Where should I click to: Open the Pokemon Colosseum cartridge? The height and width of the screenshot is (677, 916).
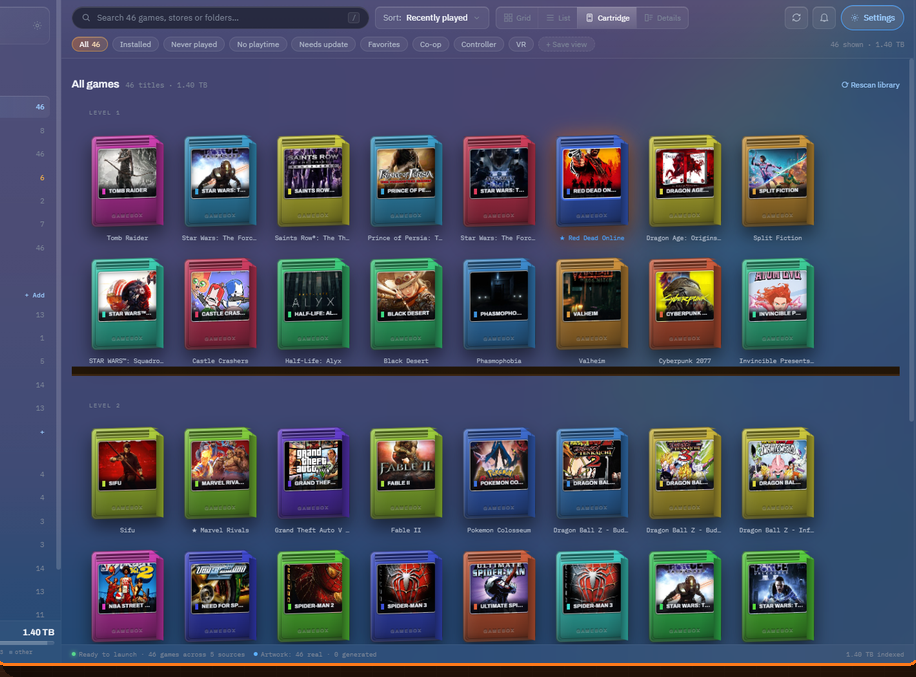tap(499, 474)
